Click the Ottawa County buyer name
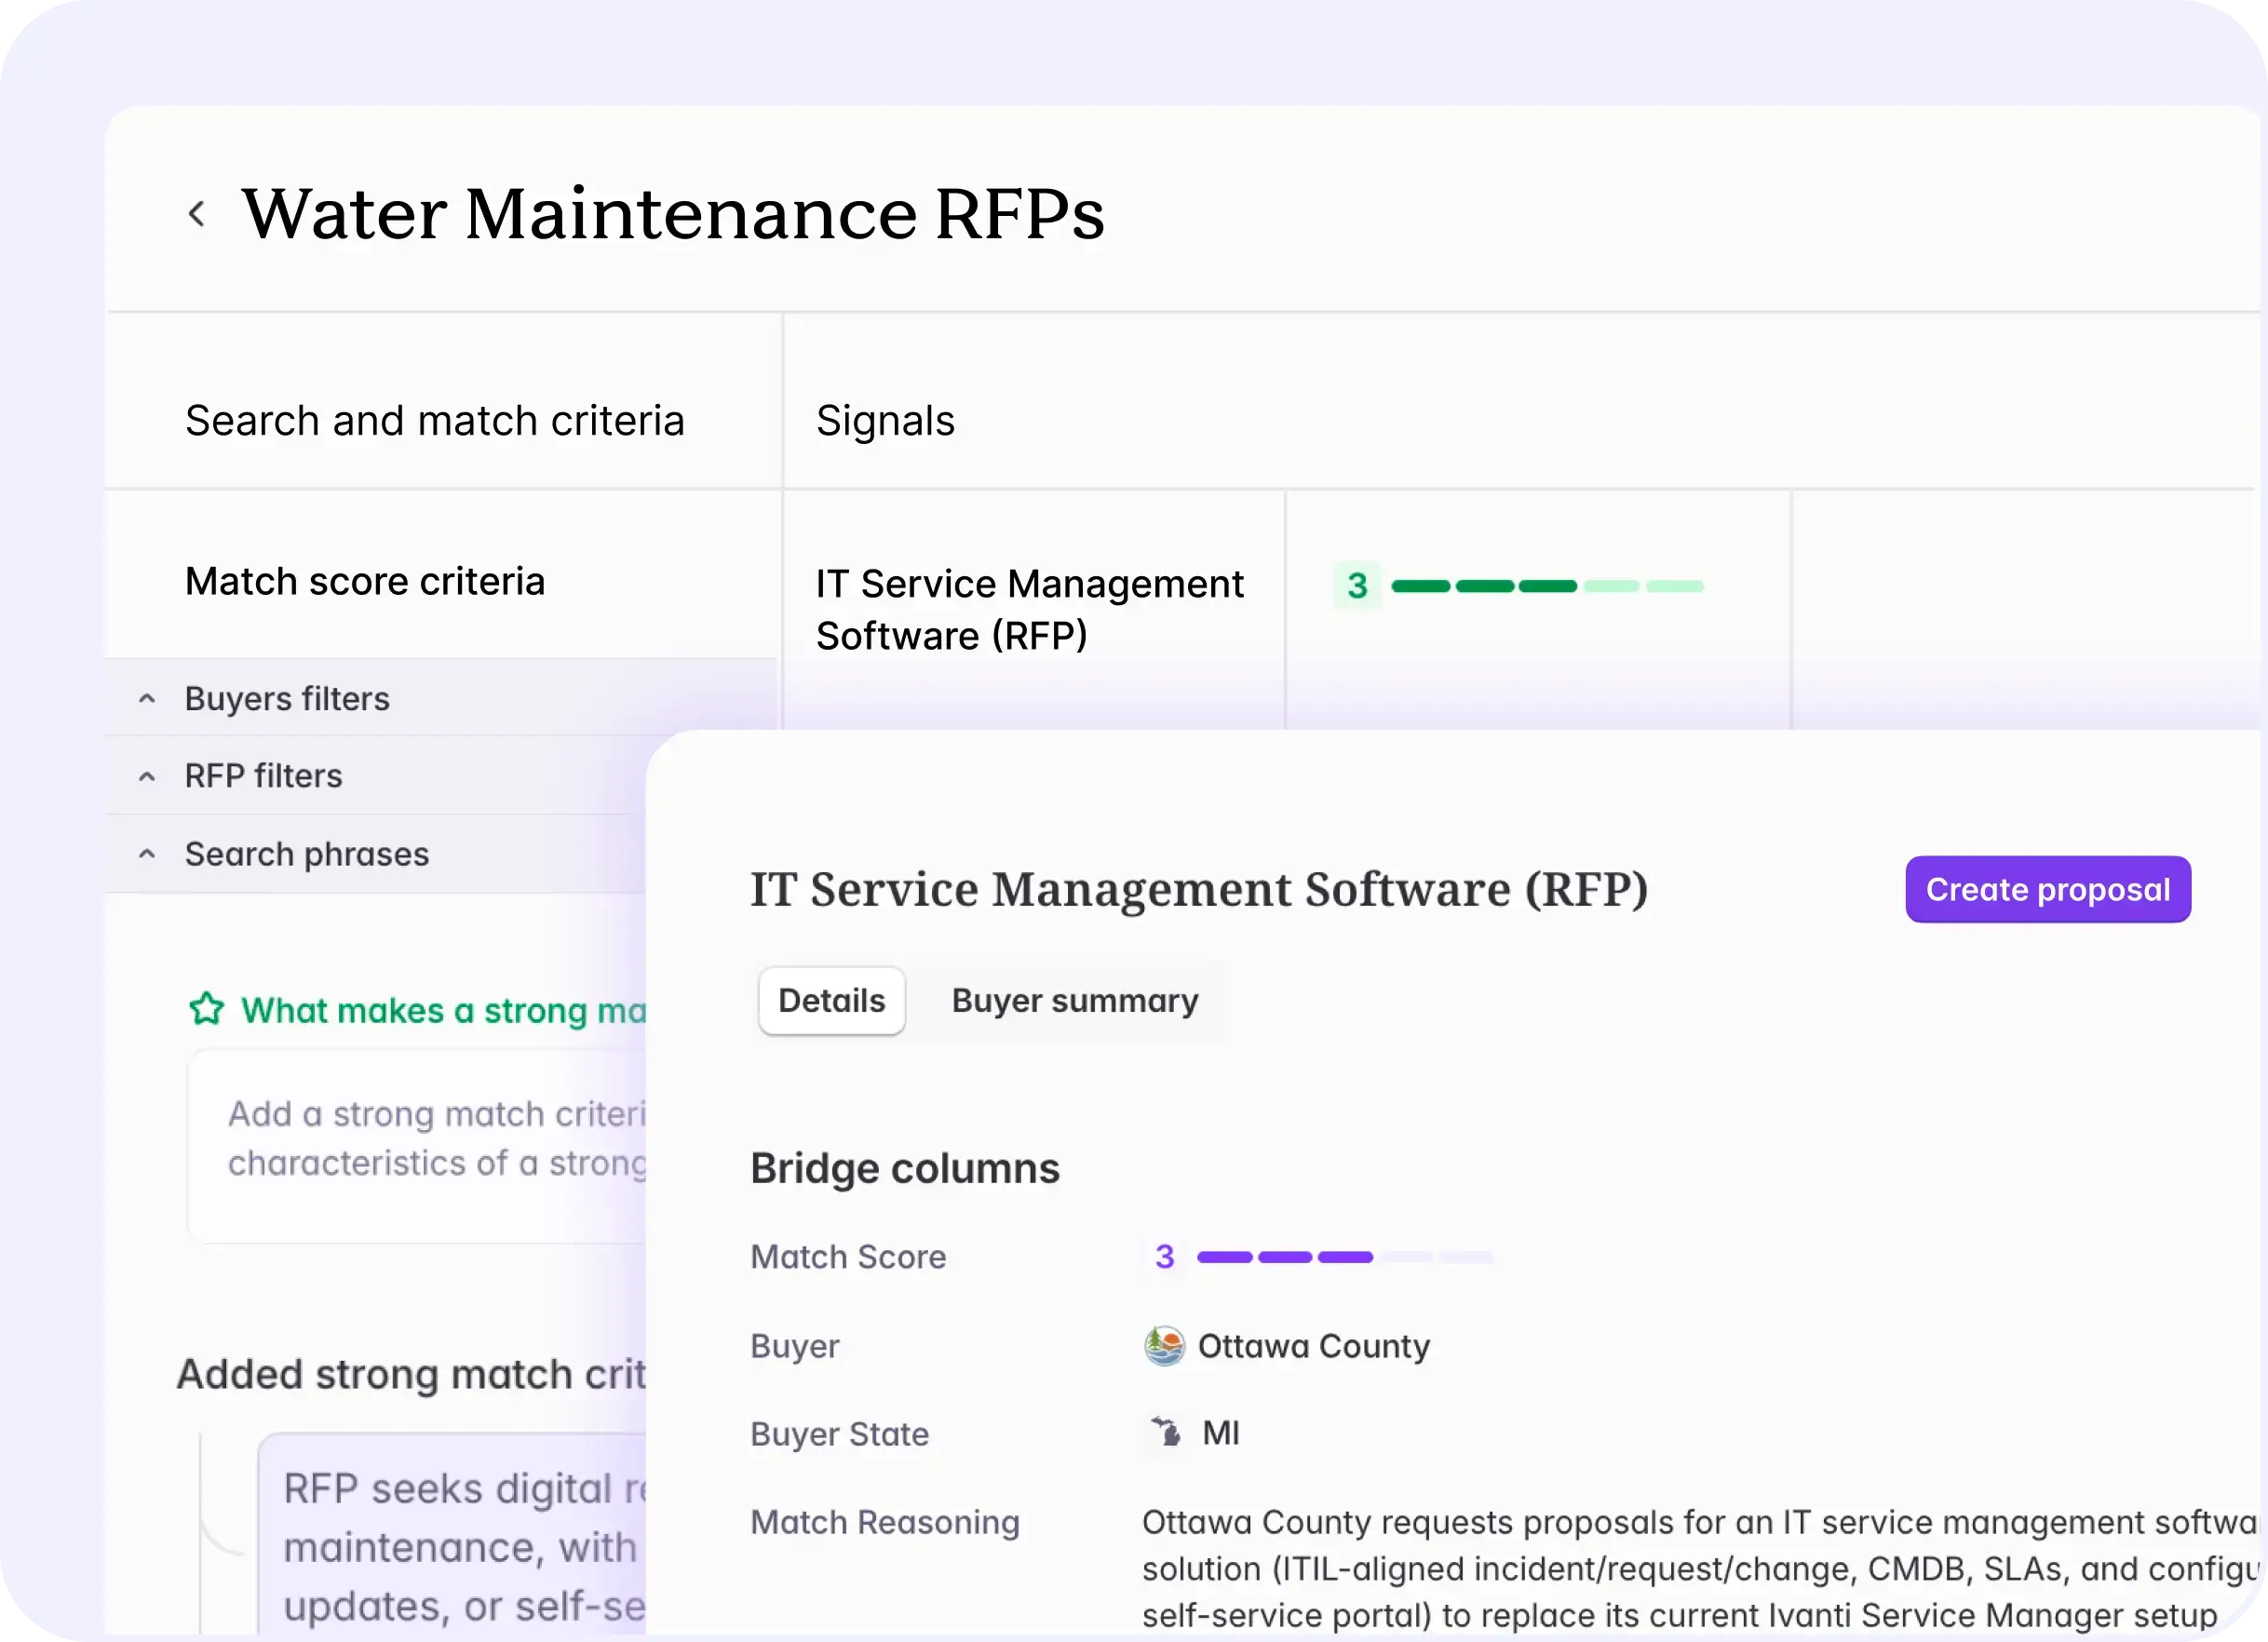2268x1642 pixels. [x=1313, y=1346]
